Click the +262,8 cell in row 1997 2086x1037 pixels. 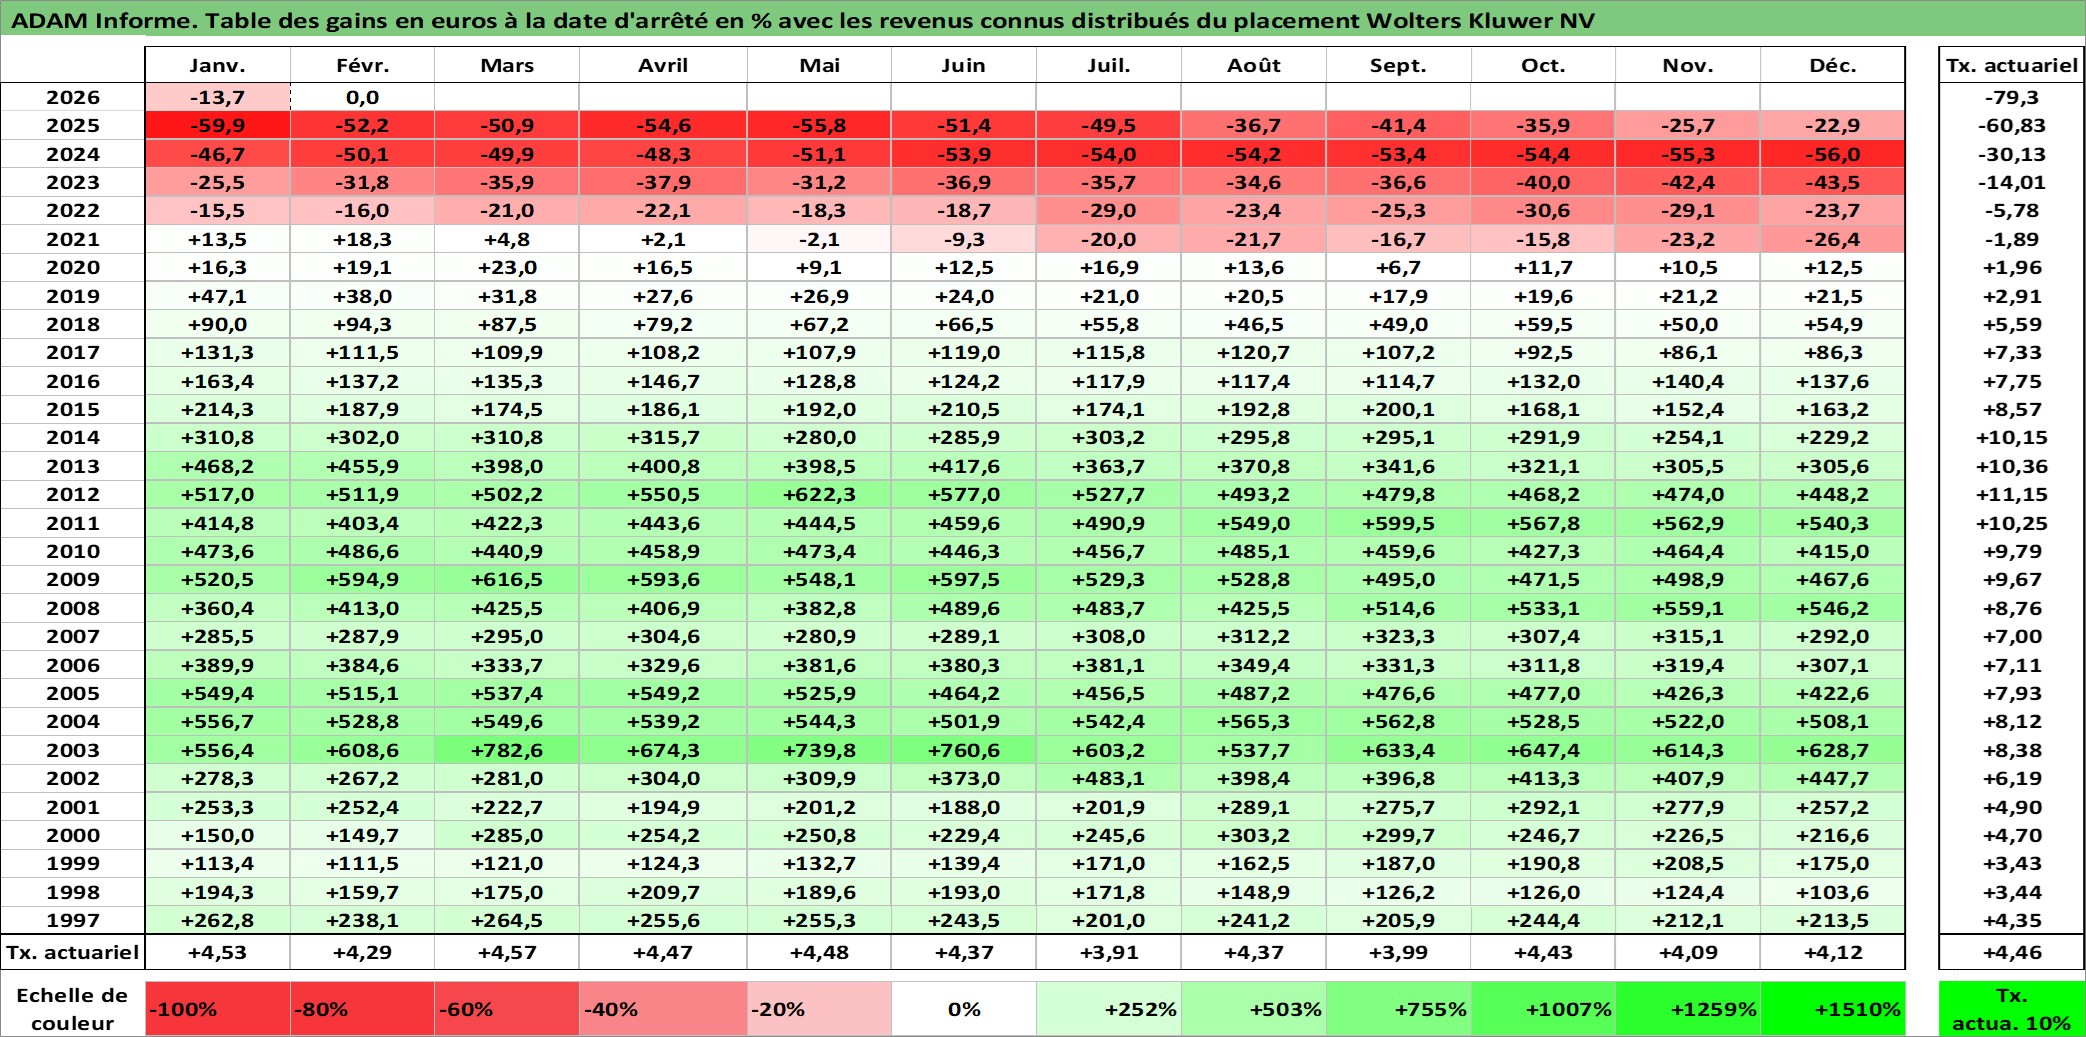(218, 920)
